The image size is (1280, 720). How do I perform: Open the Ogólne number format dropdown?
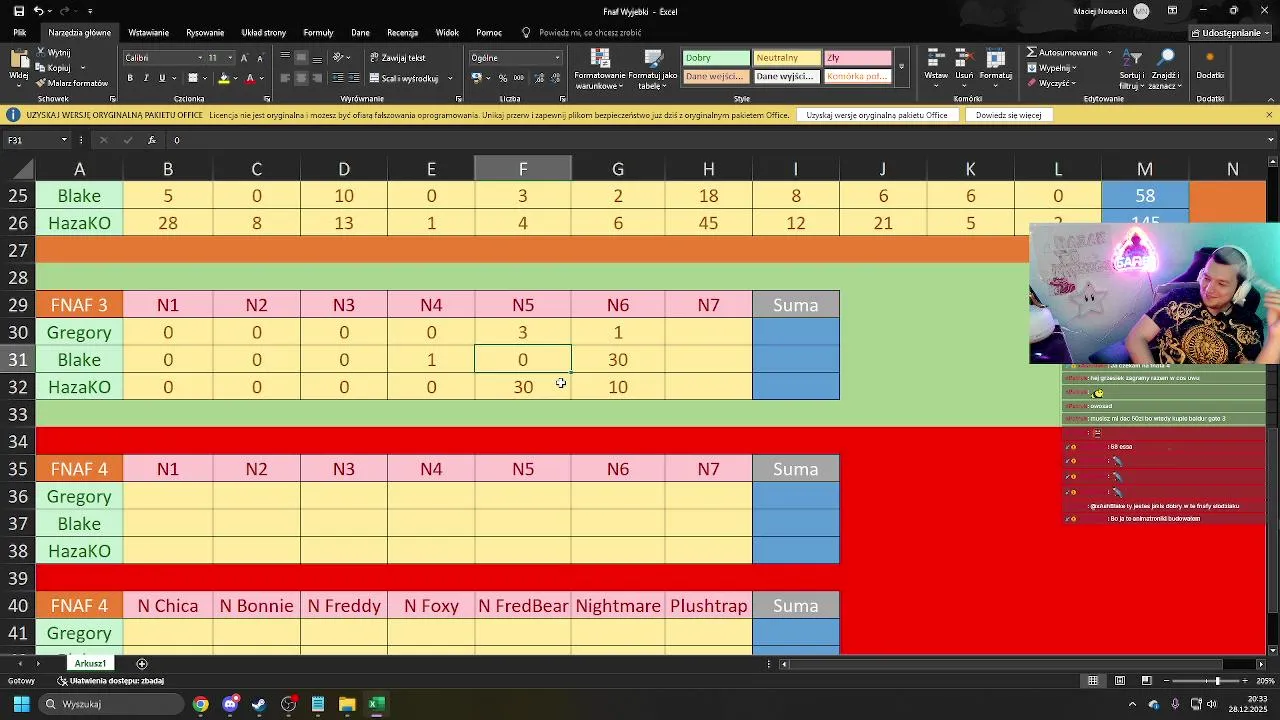pyautogui.click(x=558, y=58)
